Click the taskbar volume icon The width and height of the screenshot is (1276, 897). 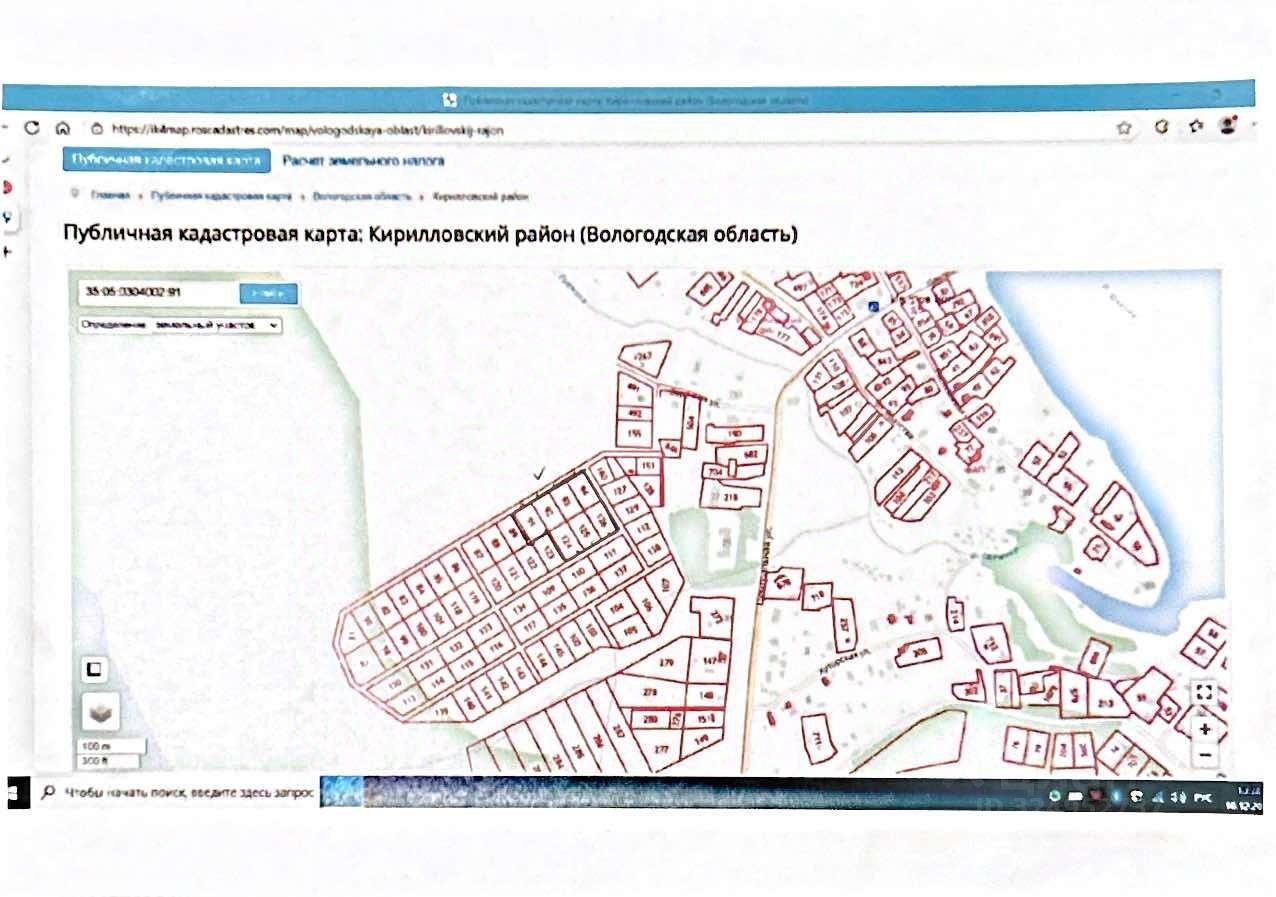pyautogui.click(x=1178, y=797)
